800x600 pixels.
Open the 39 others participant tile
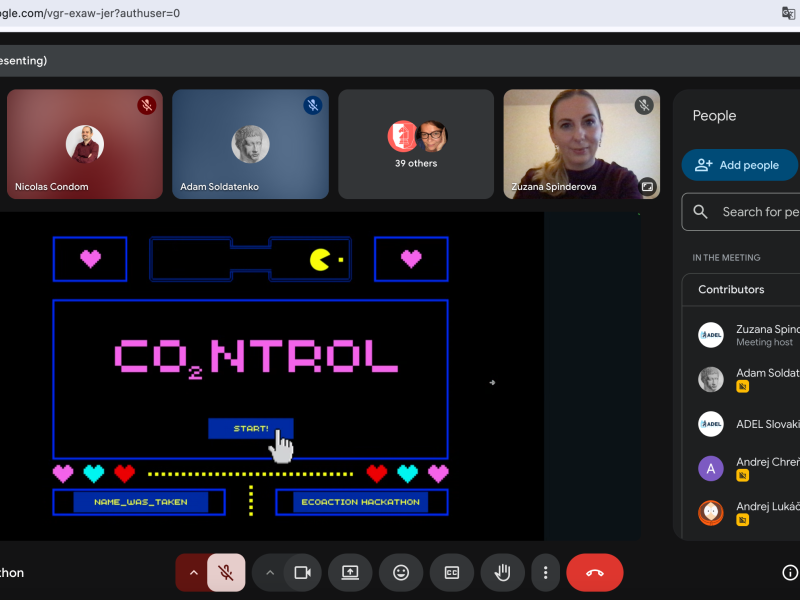(x=416, y=144)
